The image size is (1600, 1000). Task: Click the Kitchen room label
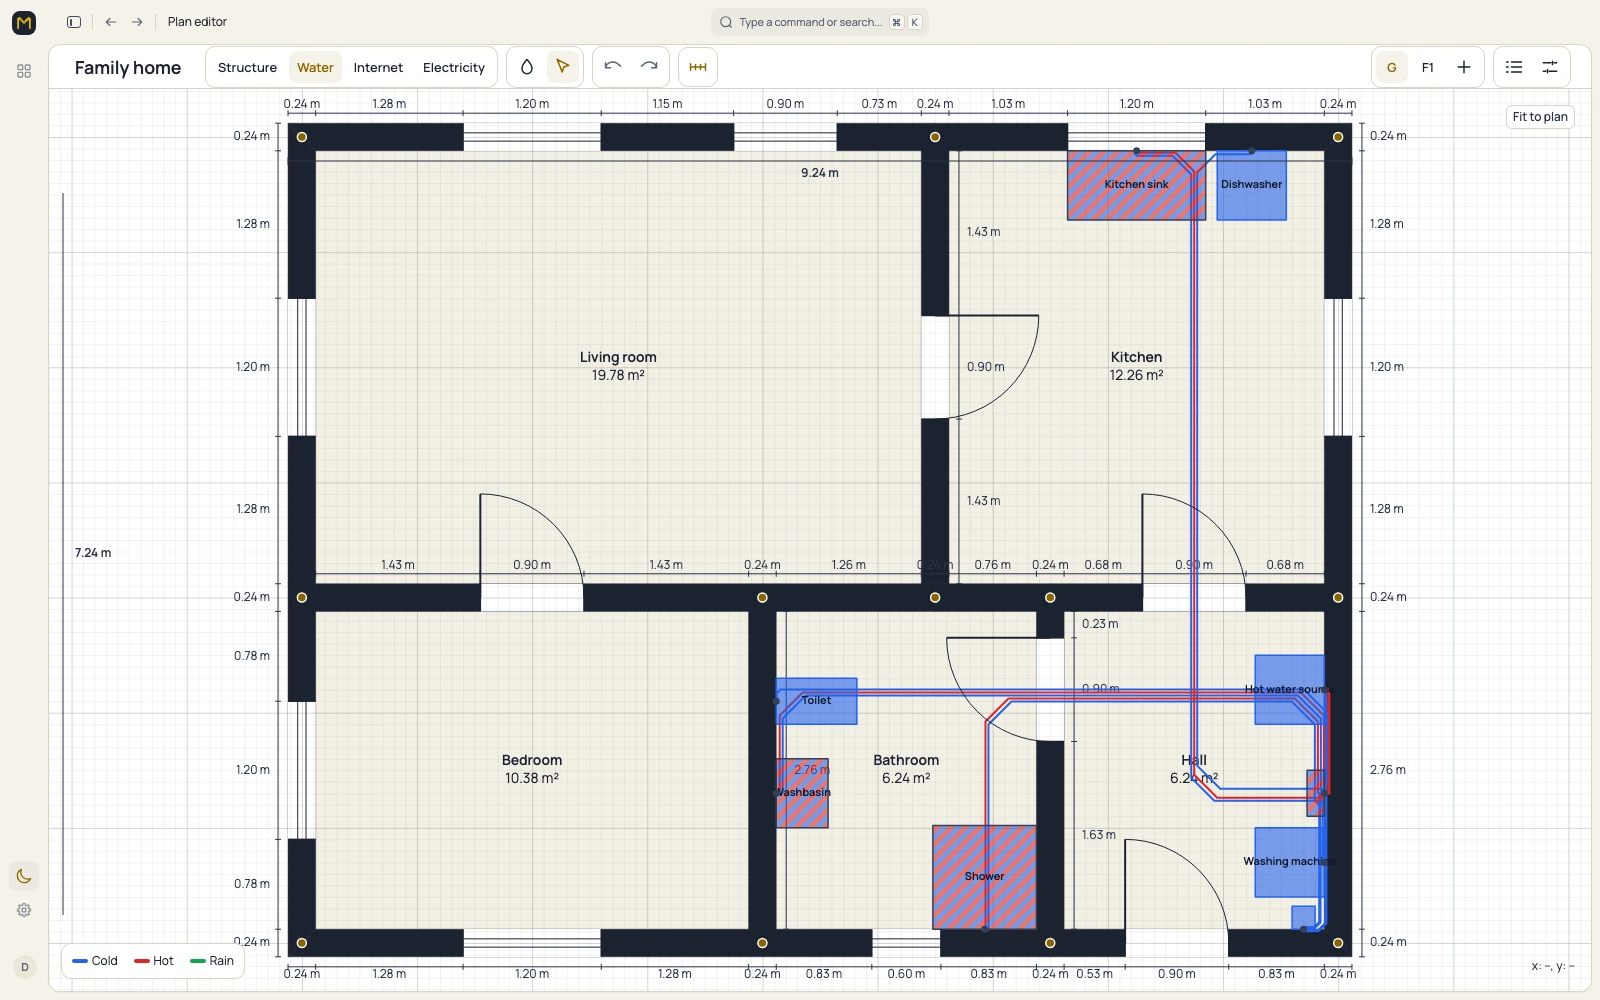(1136, 357)
